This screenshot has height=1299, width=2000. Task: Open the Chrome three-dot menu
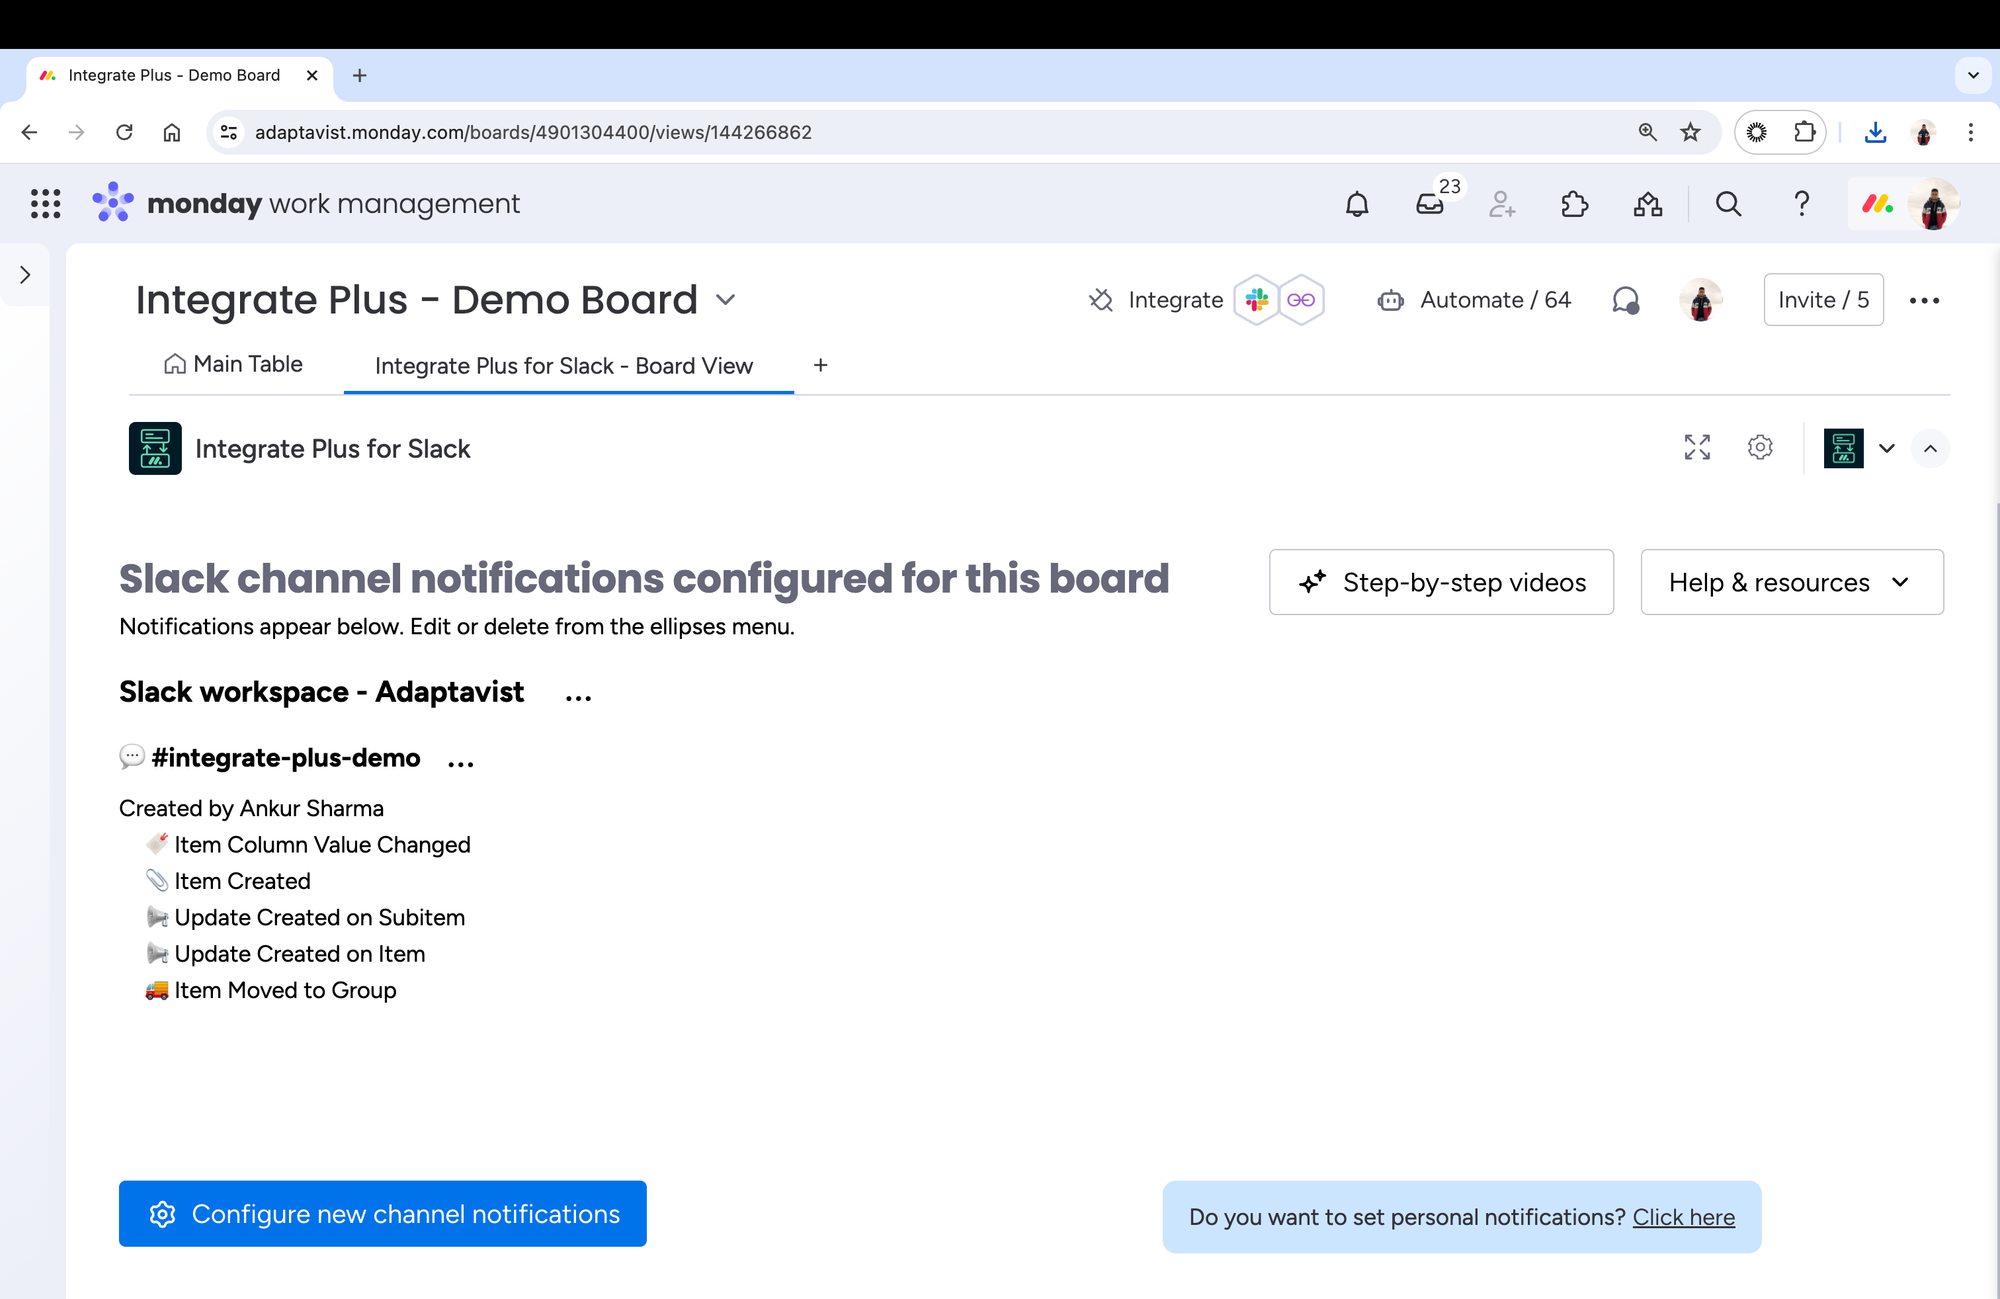tap(1970, 132)
